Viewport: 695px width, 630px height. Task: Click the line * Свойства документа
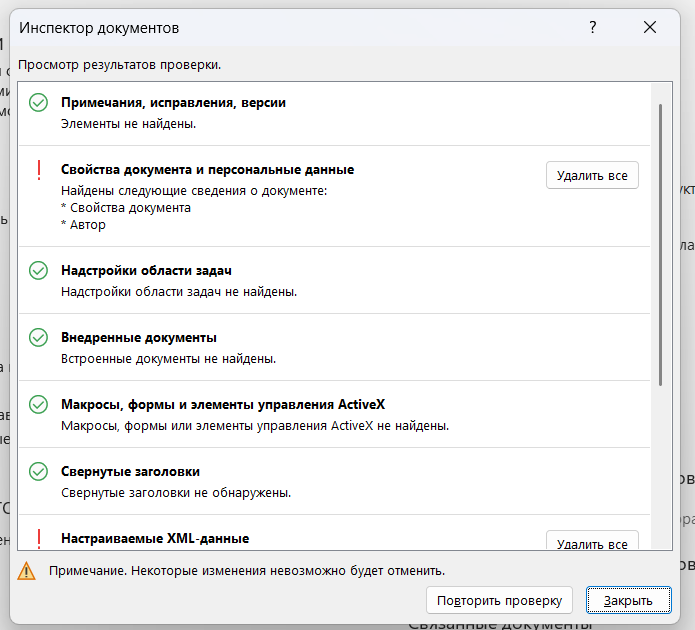coord(126,208)
